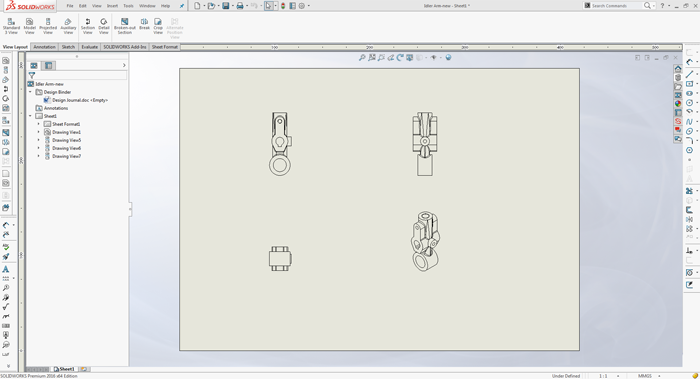The width and height of the screenshot is (700, 379).
Task: Open the Help question mark icon
Action: coord(662,6)
